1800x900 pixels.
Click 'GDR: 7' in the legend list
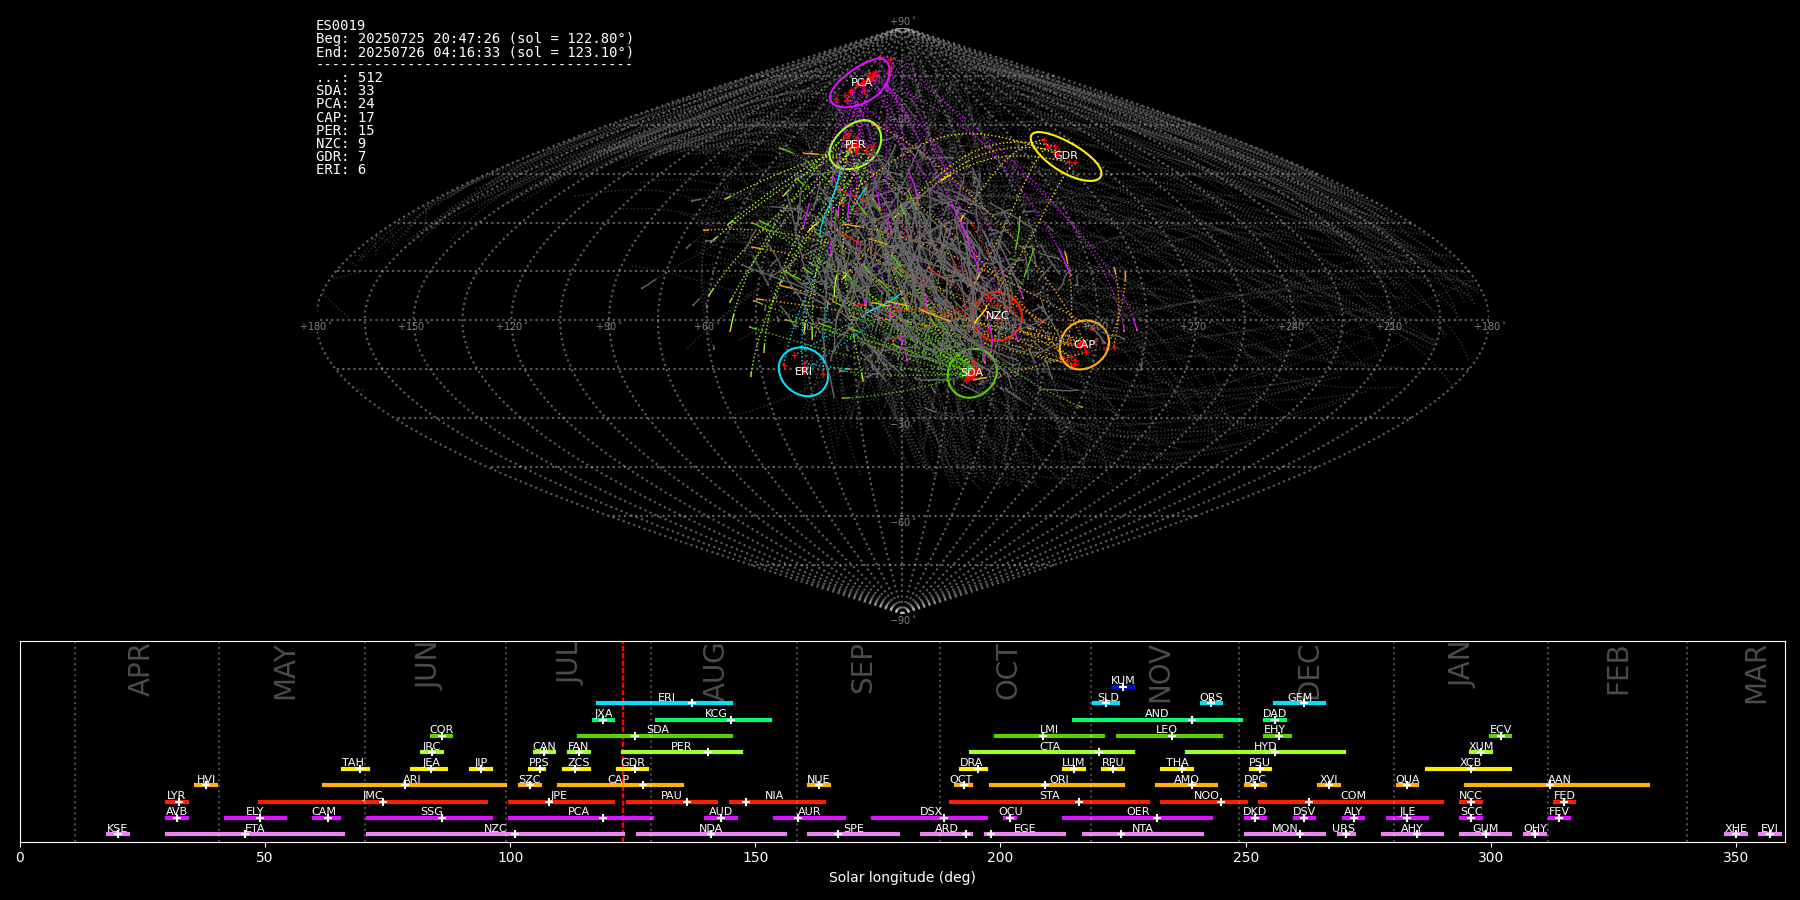[x=341, y=156]
